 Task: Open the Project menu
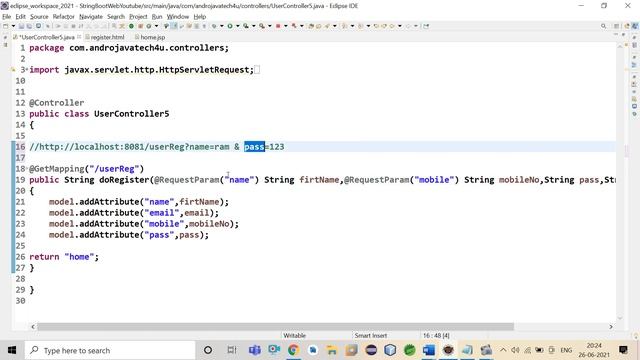[x=138, y=17]
